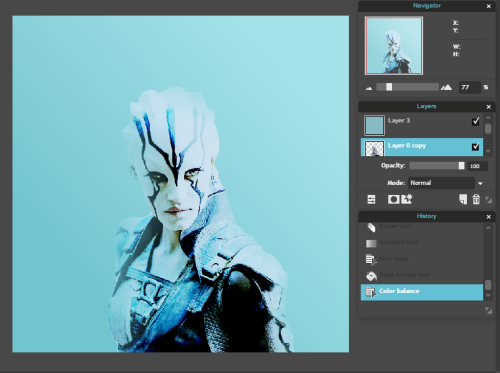Screen dimensions: 500x373
Task: Click the opacity value field showing 100
Action: click(x=477, y=166)
